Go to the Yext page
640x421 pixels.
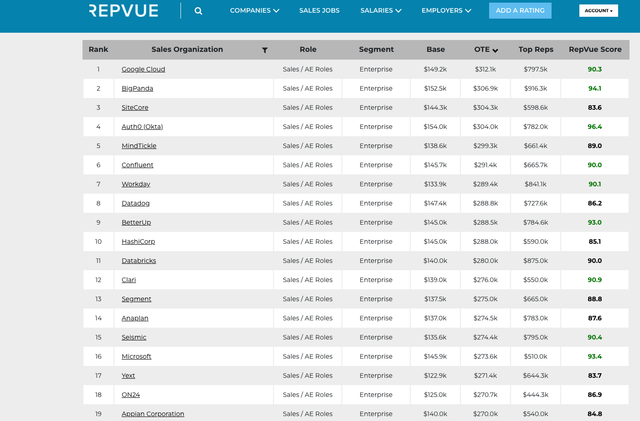[x=128, y=376]
